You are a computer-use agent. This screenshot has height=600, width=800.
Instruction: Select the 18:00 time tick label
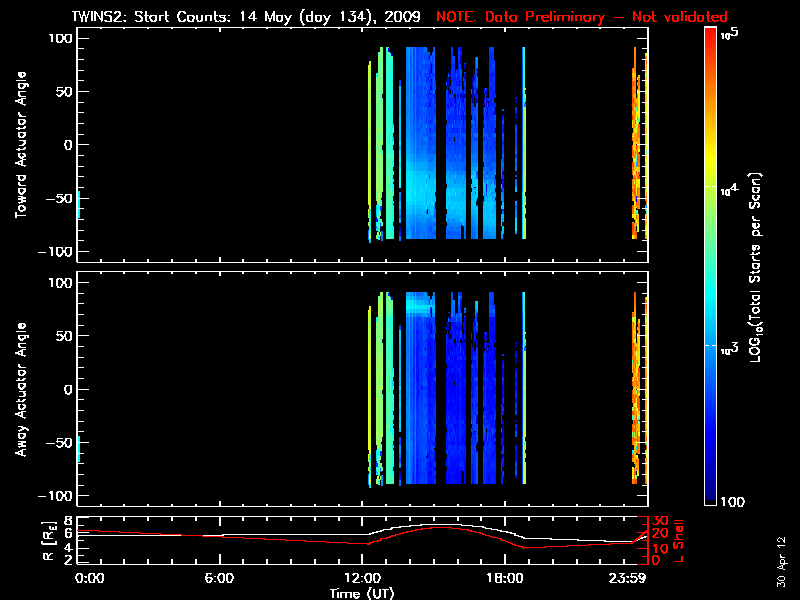pyautogui.click(x=505, y=578)
